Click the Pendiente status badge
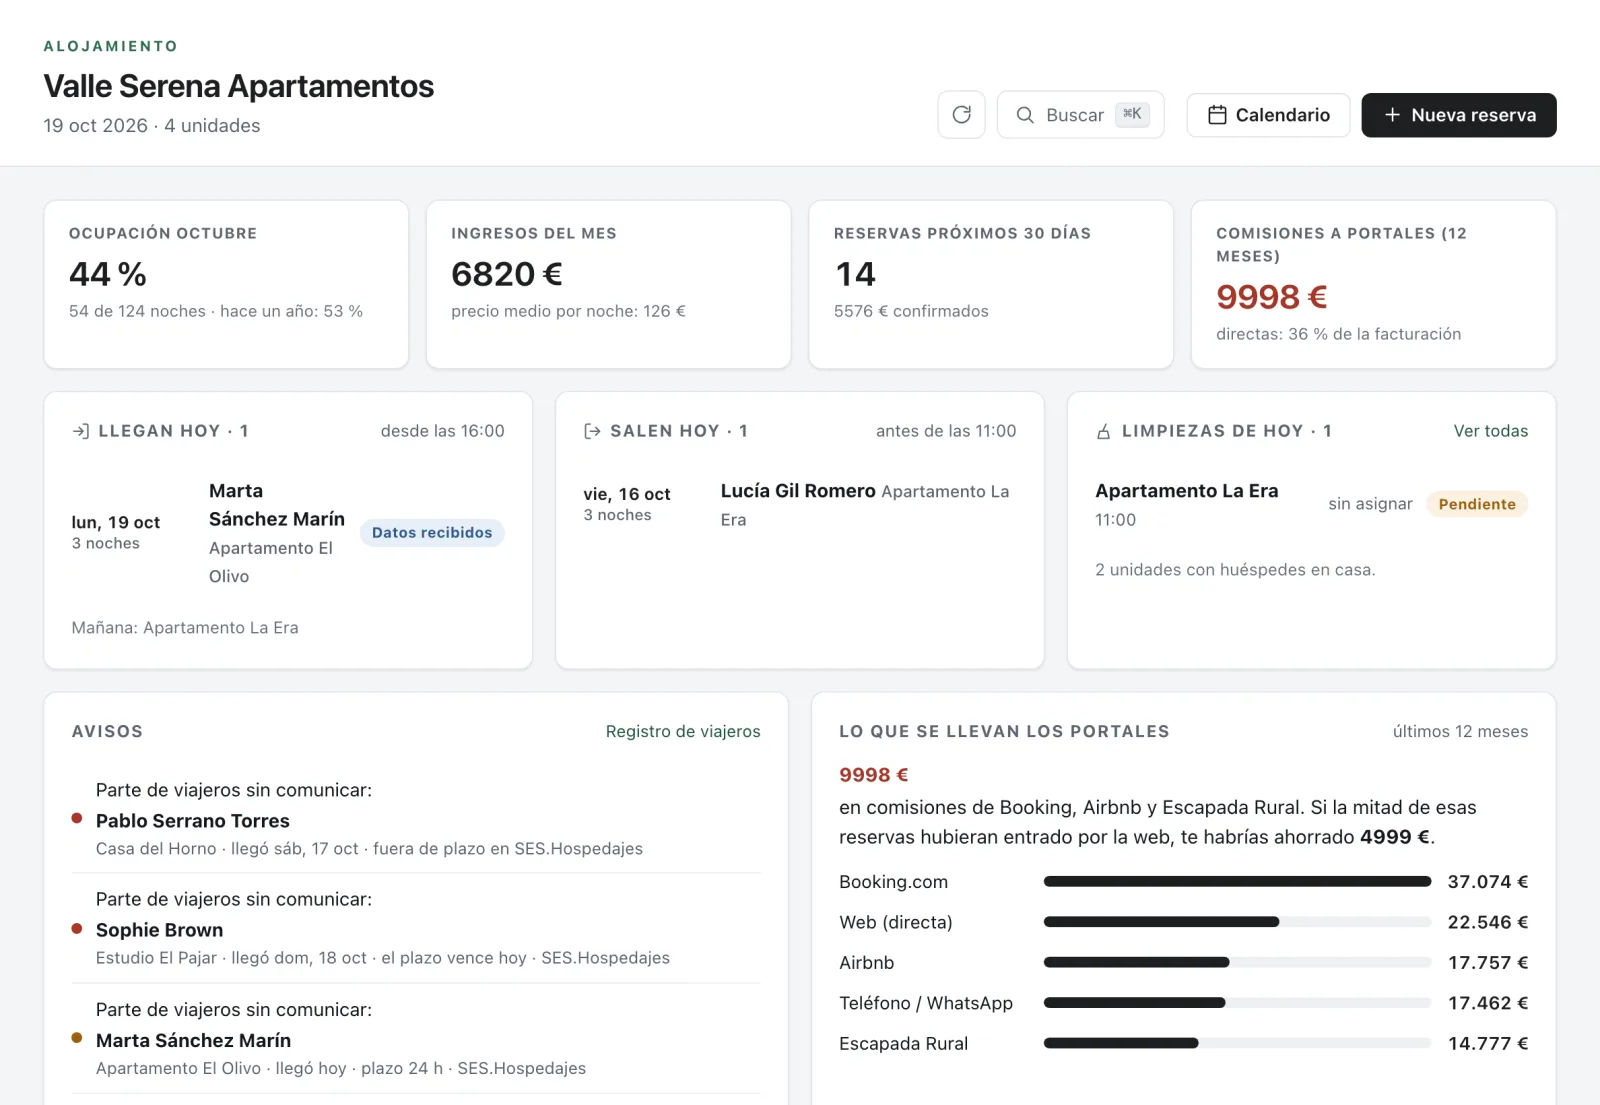The width and height of the screenshot is (1600, 1105). [1477, 504]
